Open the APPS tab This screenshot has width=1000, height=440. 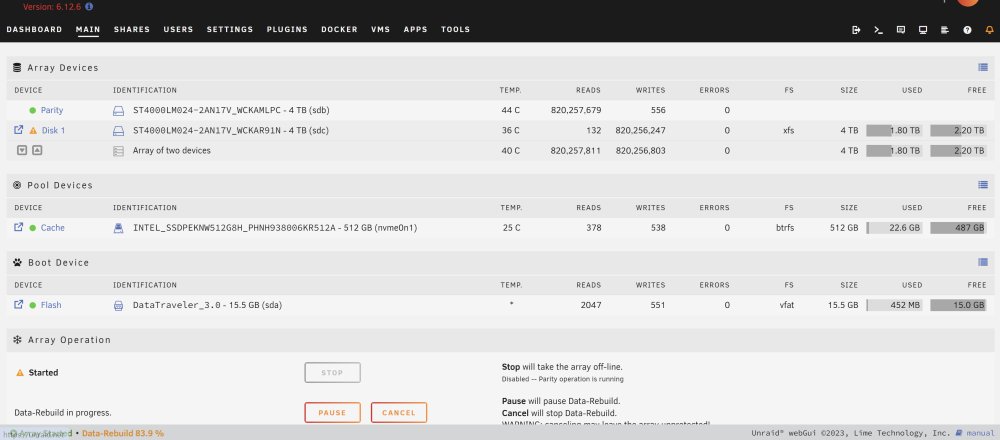(x=416, y=29)
